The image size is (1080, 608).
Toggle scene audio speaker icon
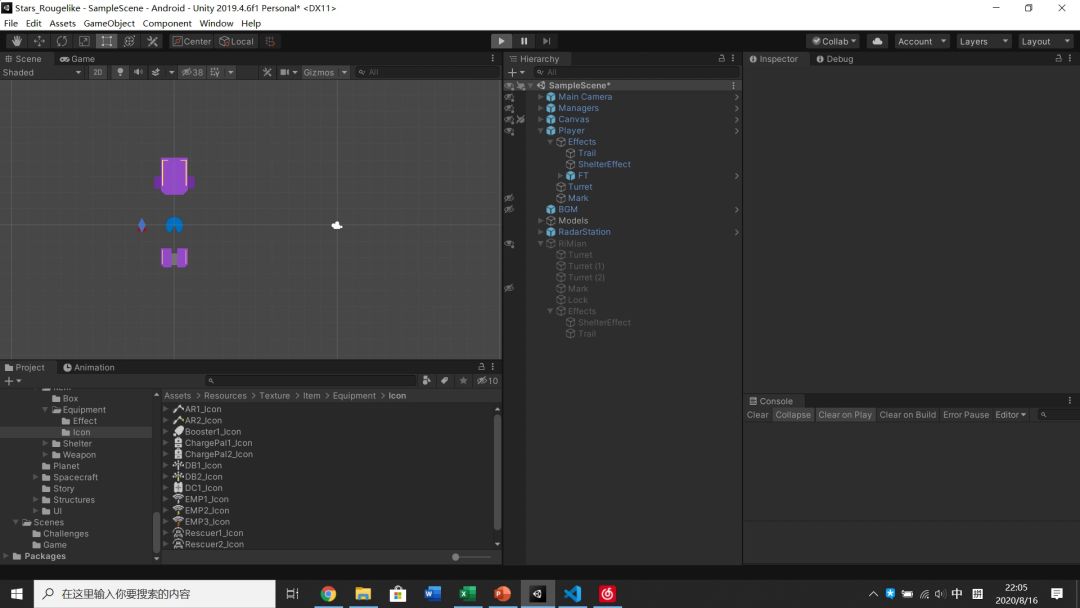point(138,72)
